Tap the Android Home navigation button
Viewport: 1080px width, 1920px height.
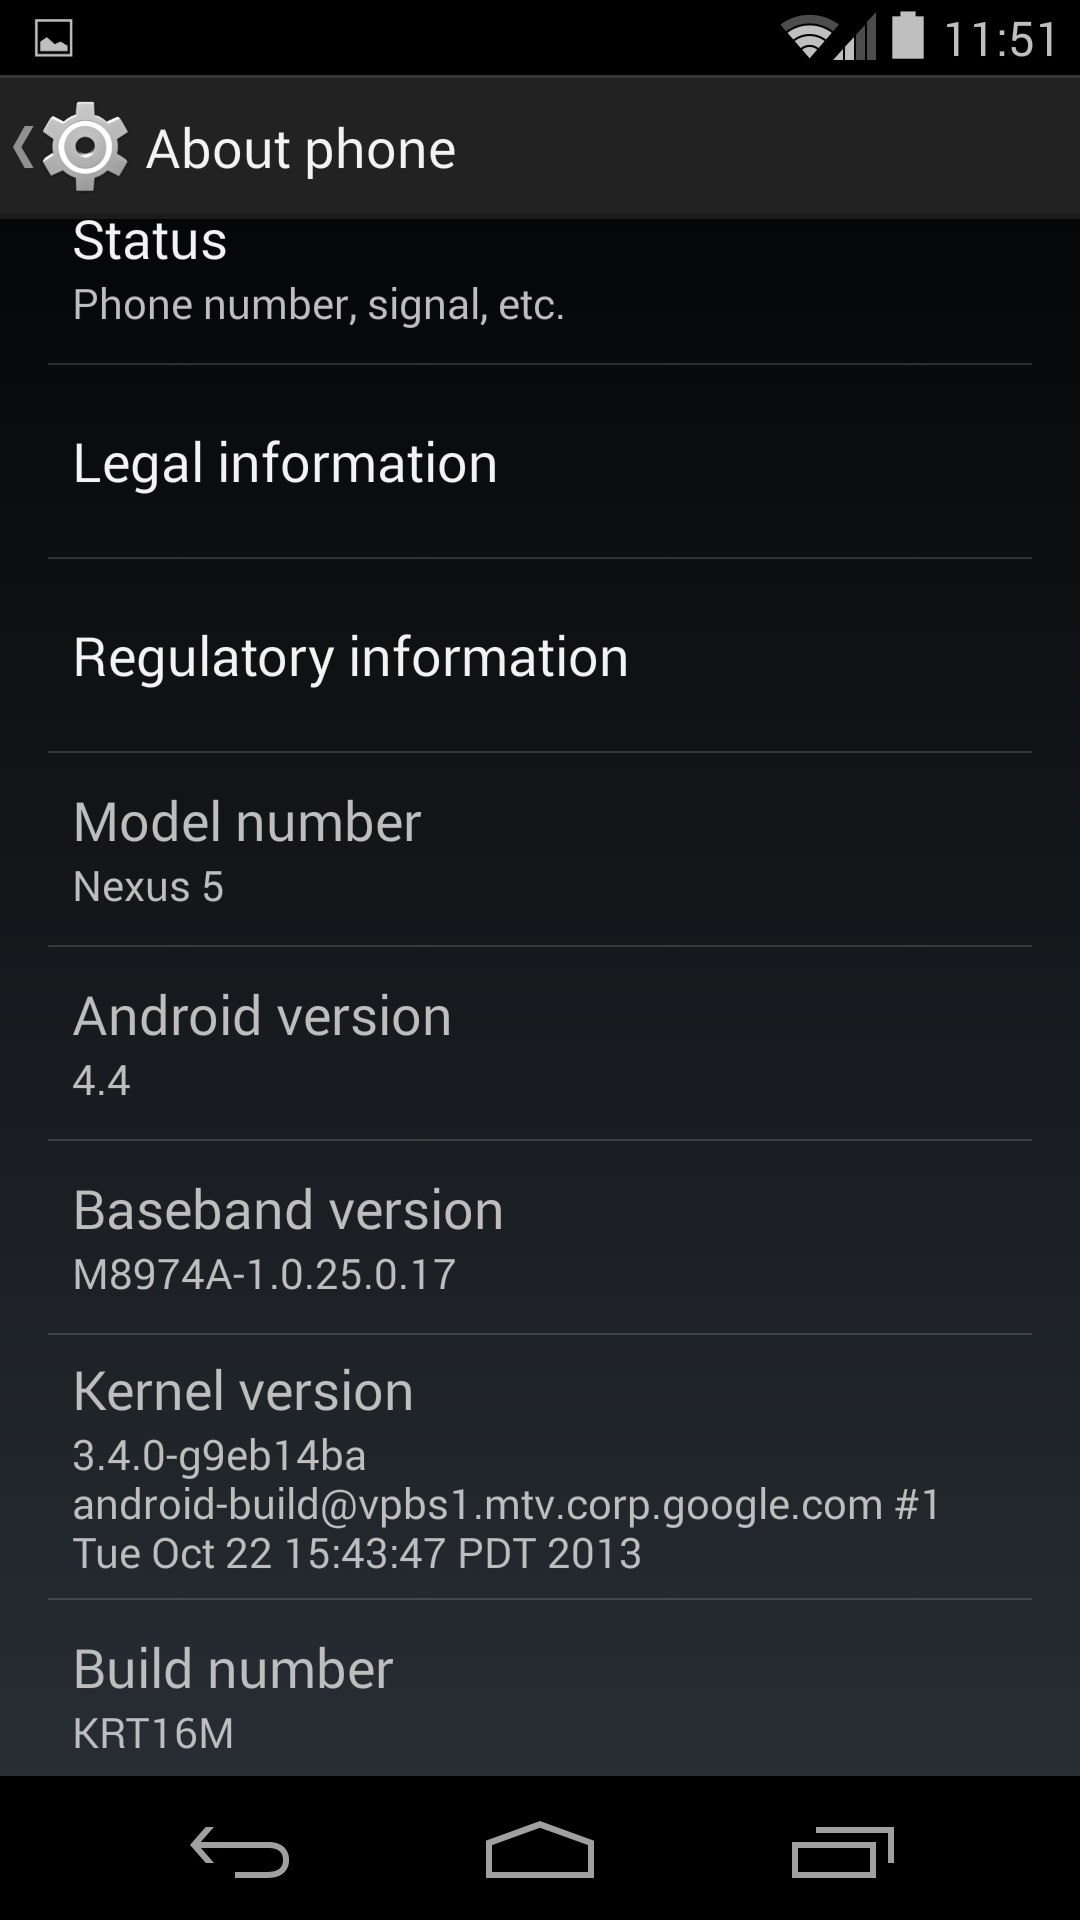click(540, 1850)
